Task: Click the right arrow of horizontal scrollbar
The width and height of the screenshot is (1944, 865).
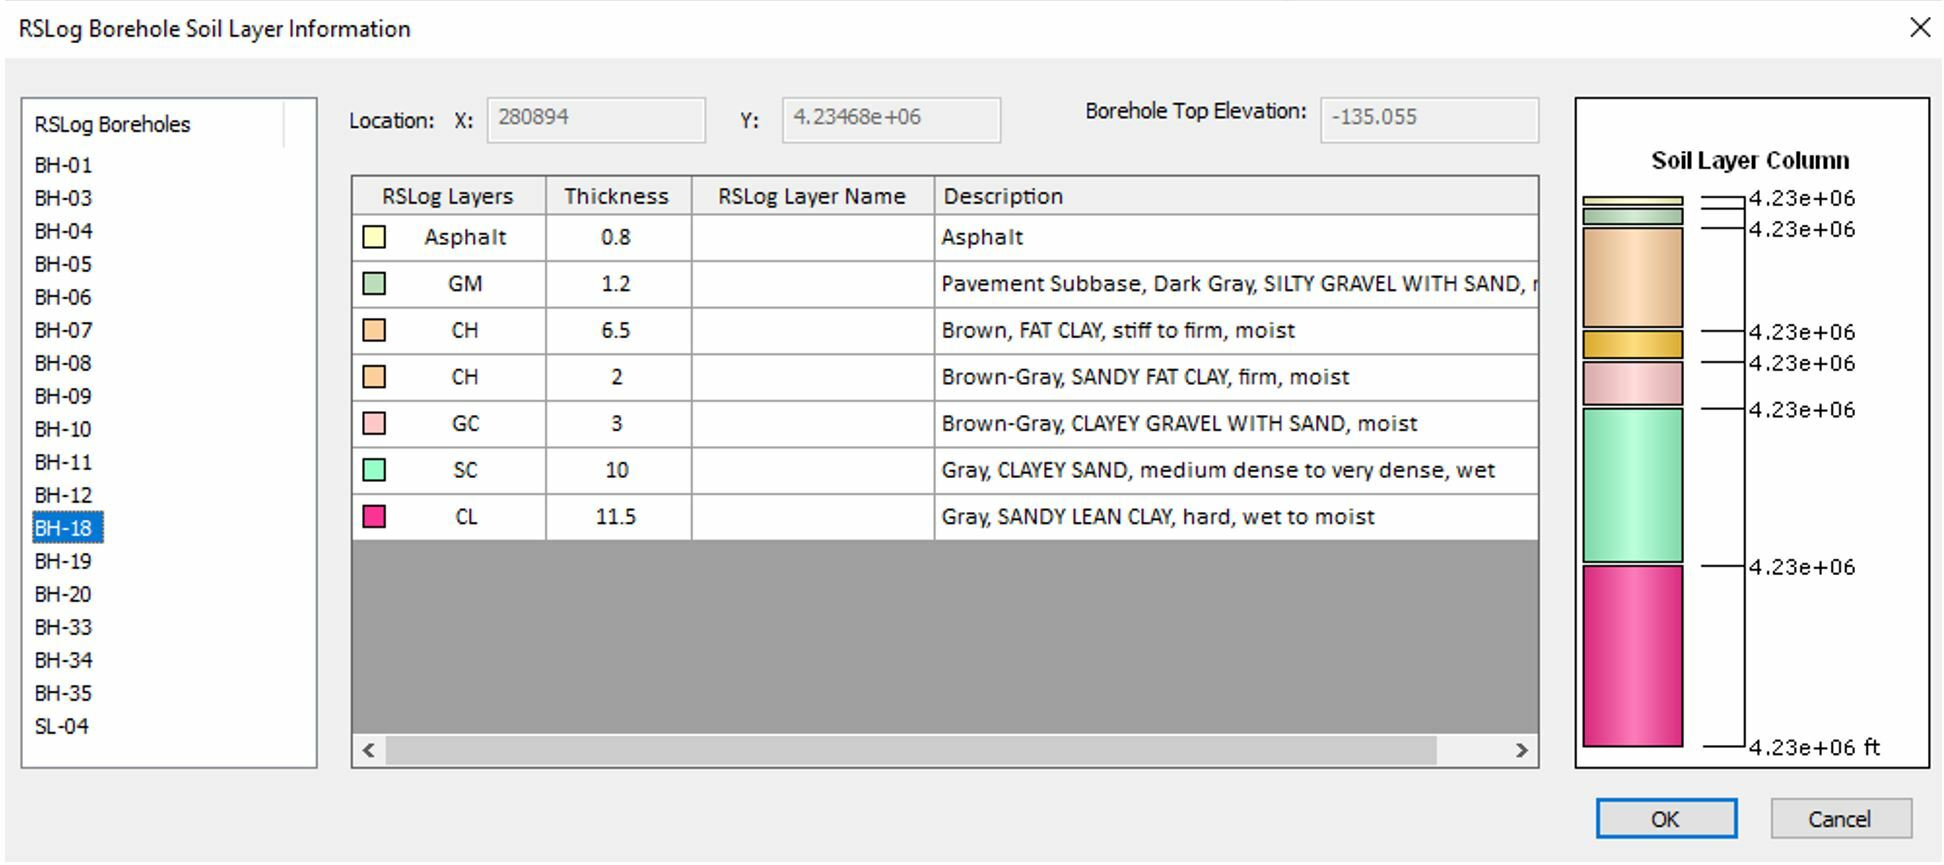Action: pos(1522,750)
